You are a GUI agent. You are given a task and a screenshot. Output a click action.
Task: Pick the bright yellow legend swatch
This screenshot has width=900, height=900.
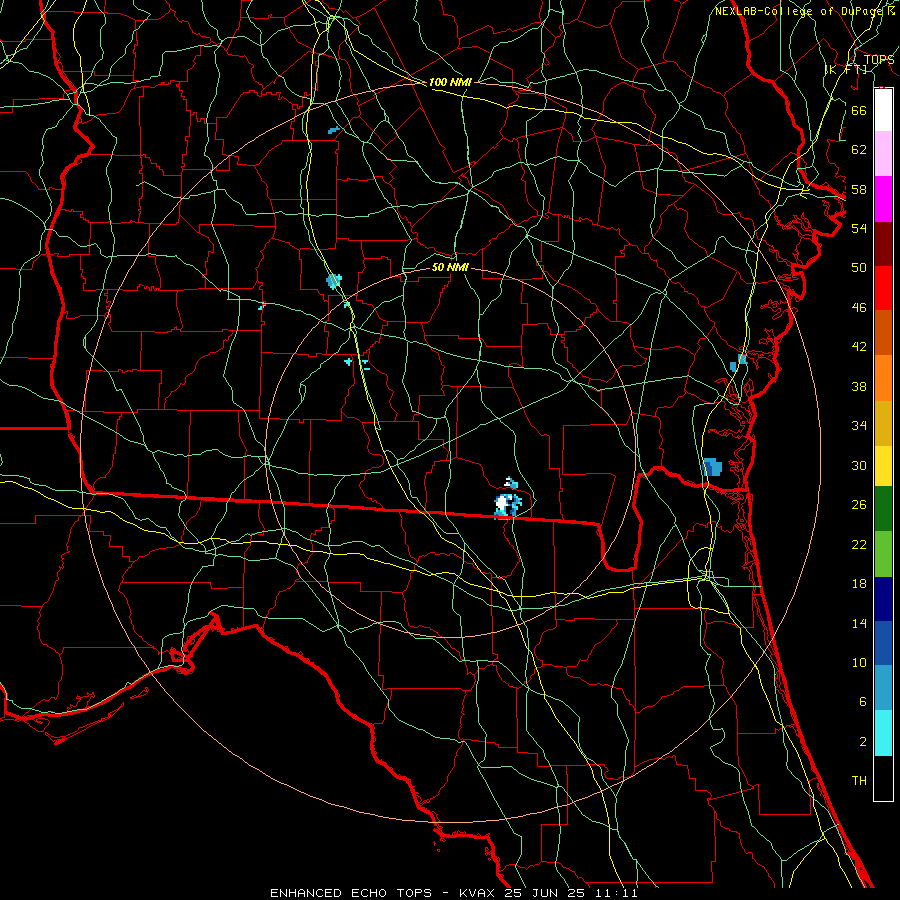coord(883,465)
